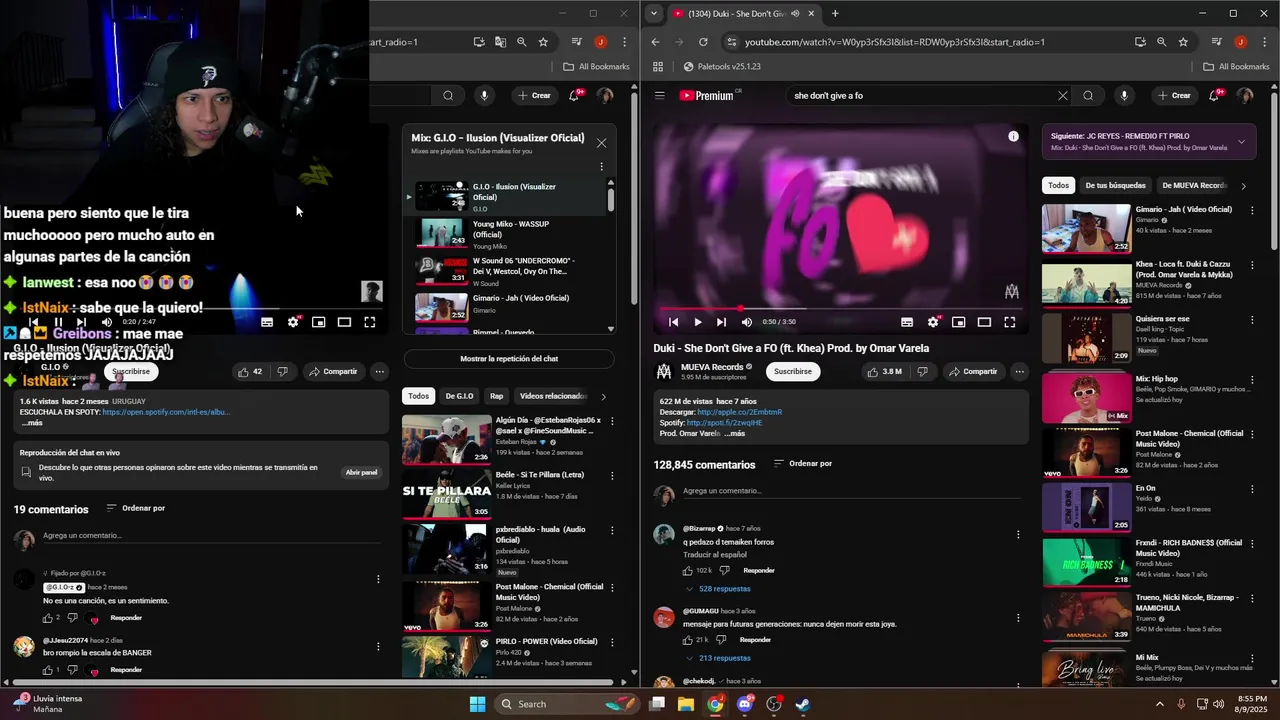Open settings gear in Duki video player
Screen dimensions: 1280x720
933,322
